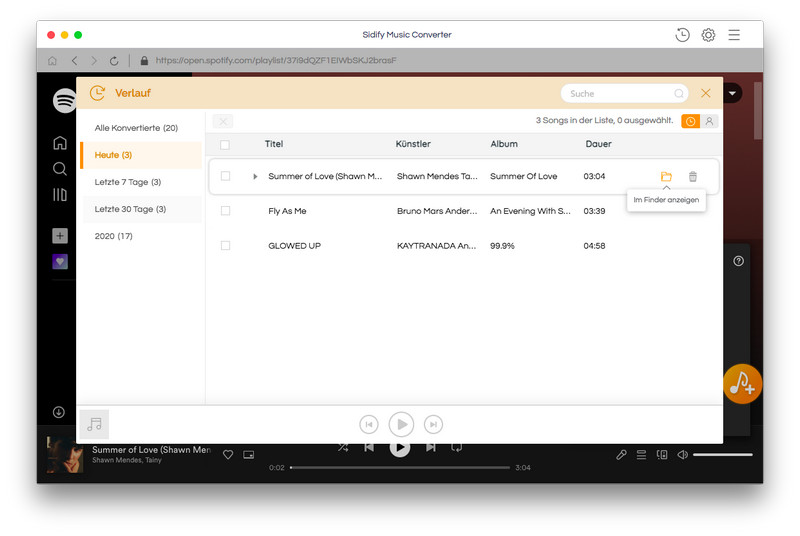Skip to previous track in Verlauf player
This screenshot has width=800, height=536.
point(369,424)
